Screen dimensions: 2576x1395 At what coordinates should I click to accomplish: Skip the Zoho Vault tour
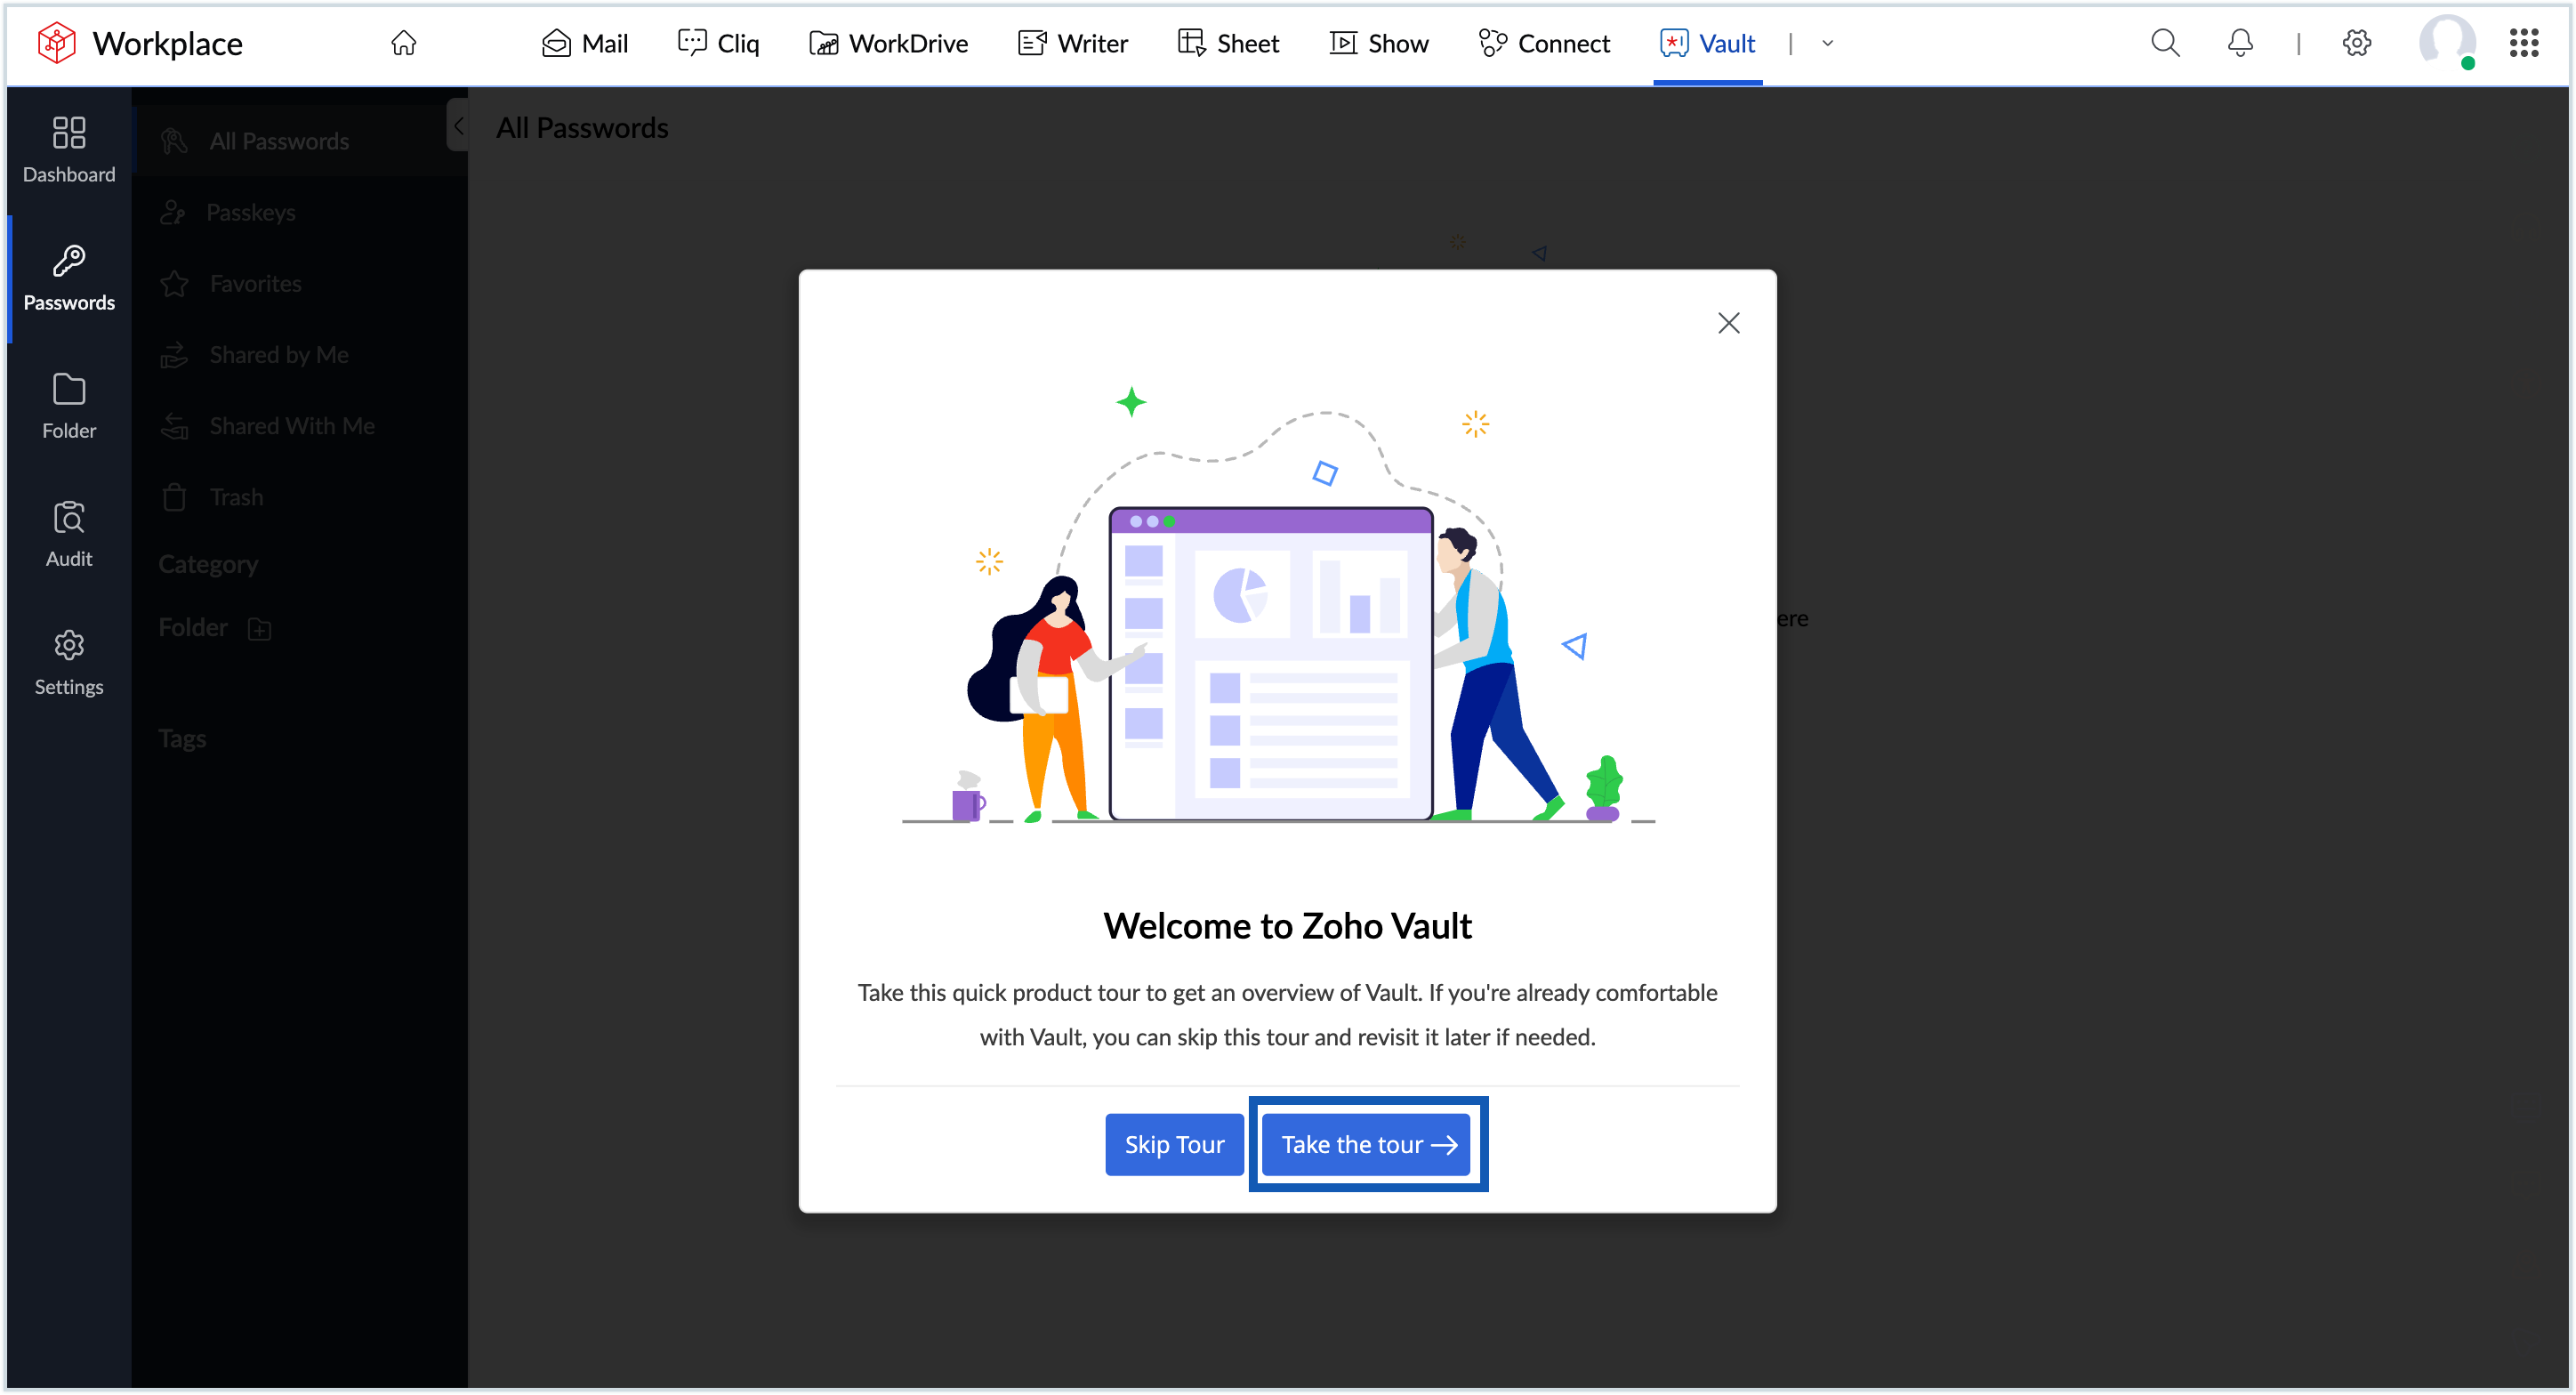pyautogui.click(x=1174, y=1144)
